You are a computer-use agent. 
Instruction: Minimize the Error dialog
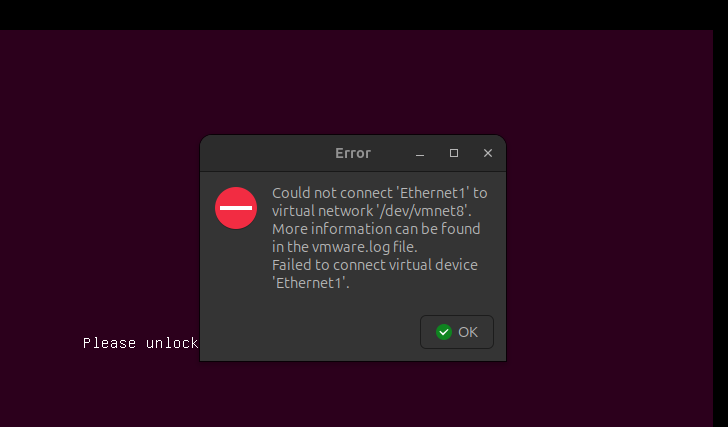tap(420, 153)
